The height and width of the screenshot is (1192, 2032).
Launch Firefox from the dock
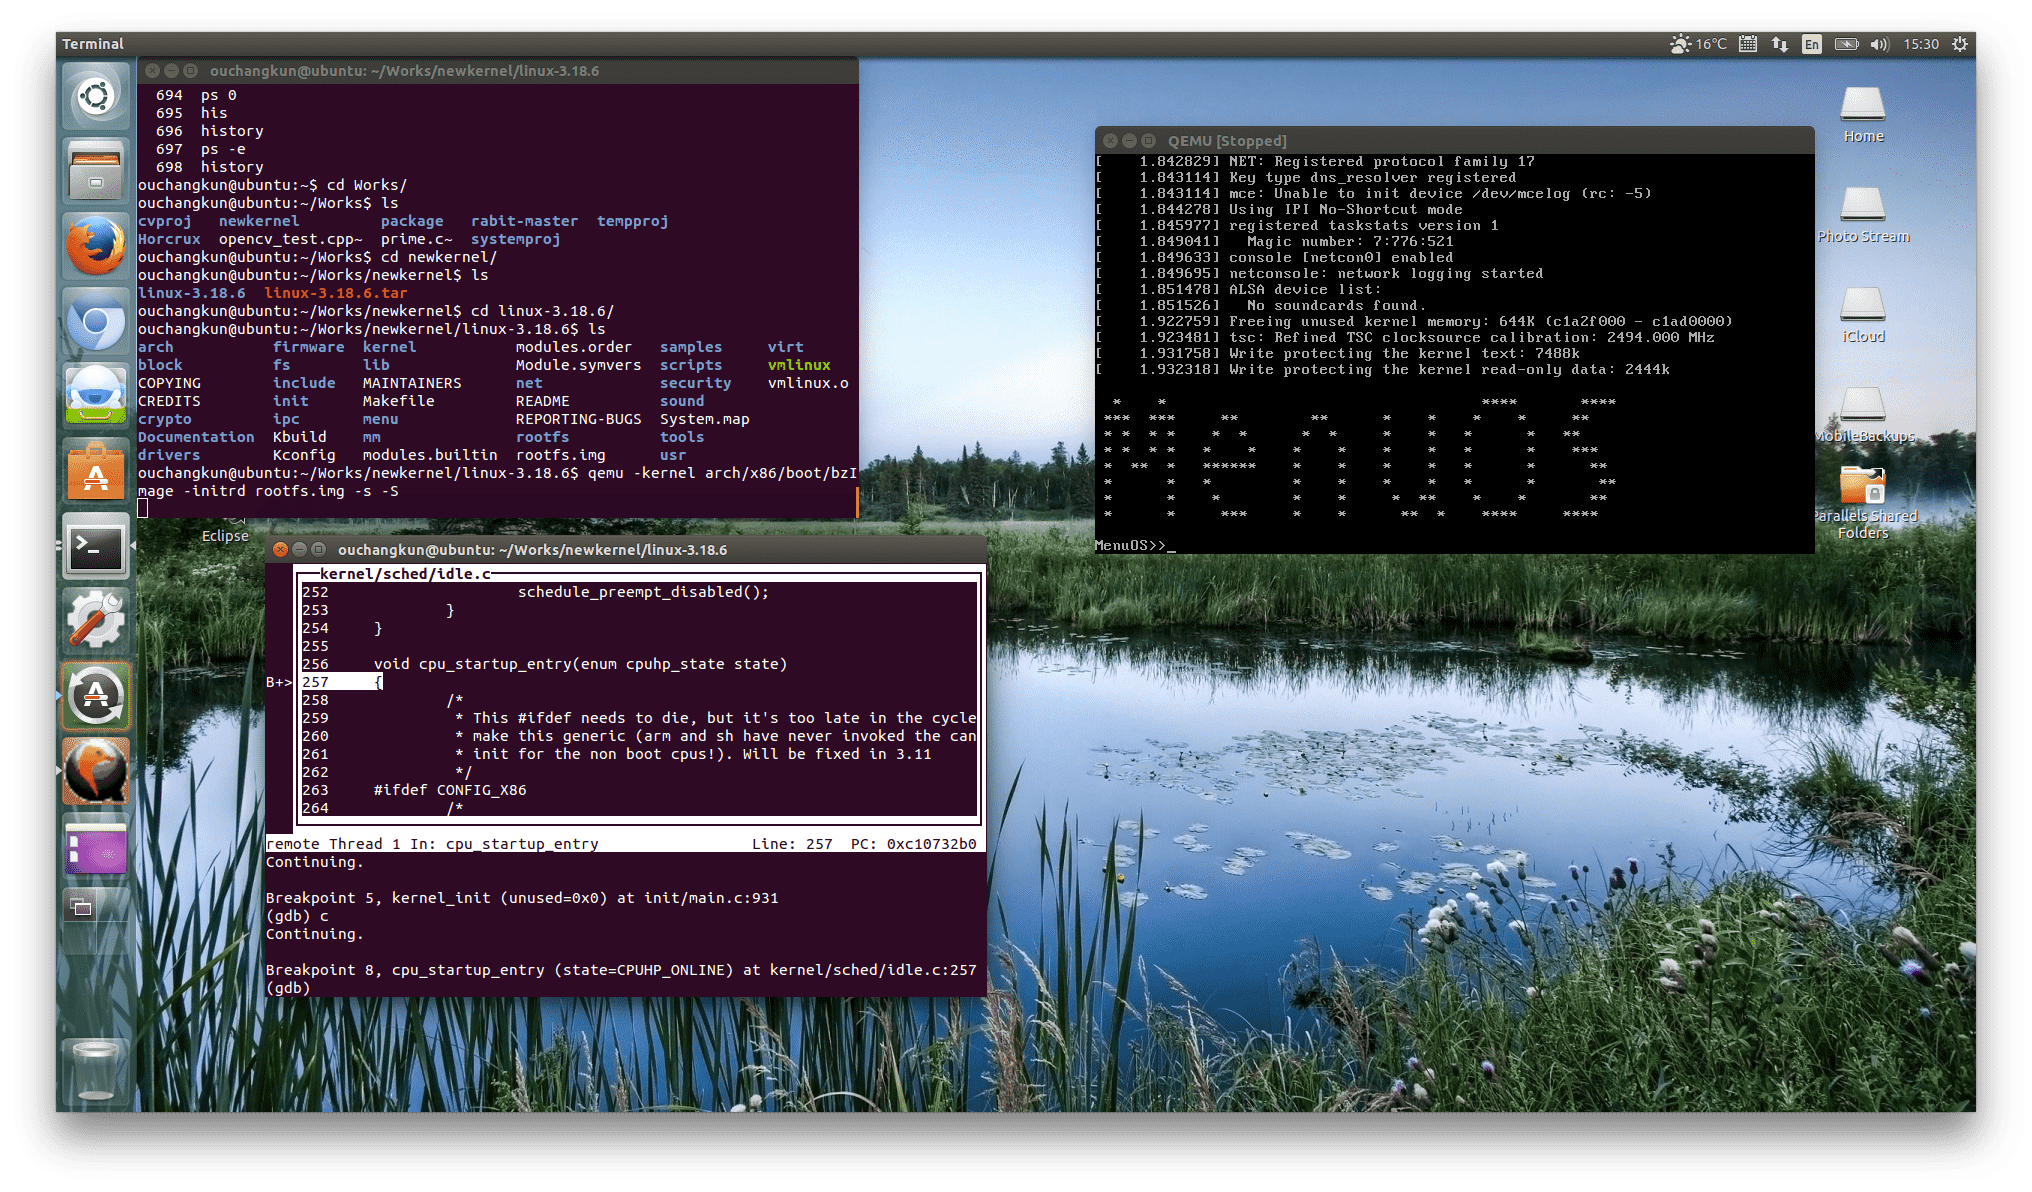click(x=96, y=246)
